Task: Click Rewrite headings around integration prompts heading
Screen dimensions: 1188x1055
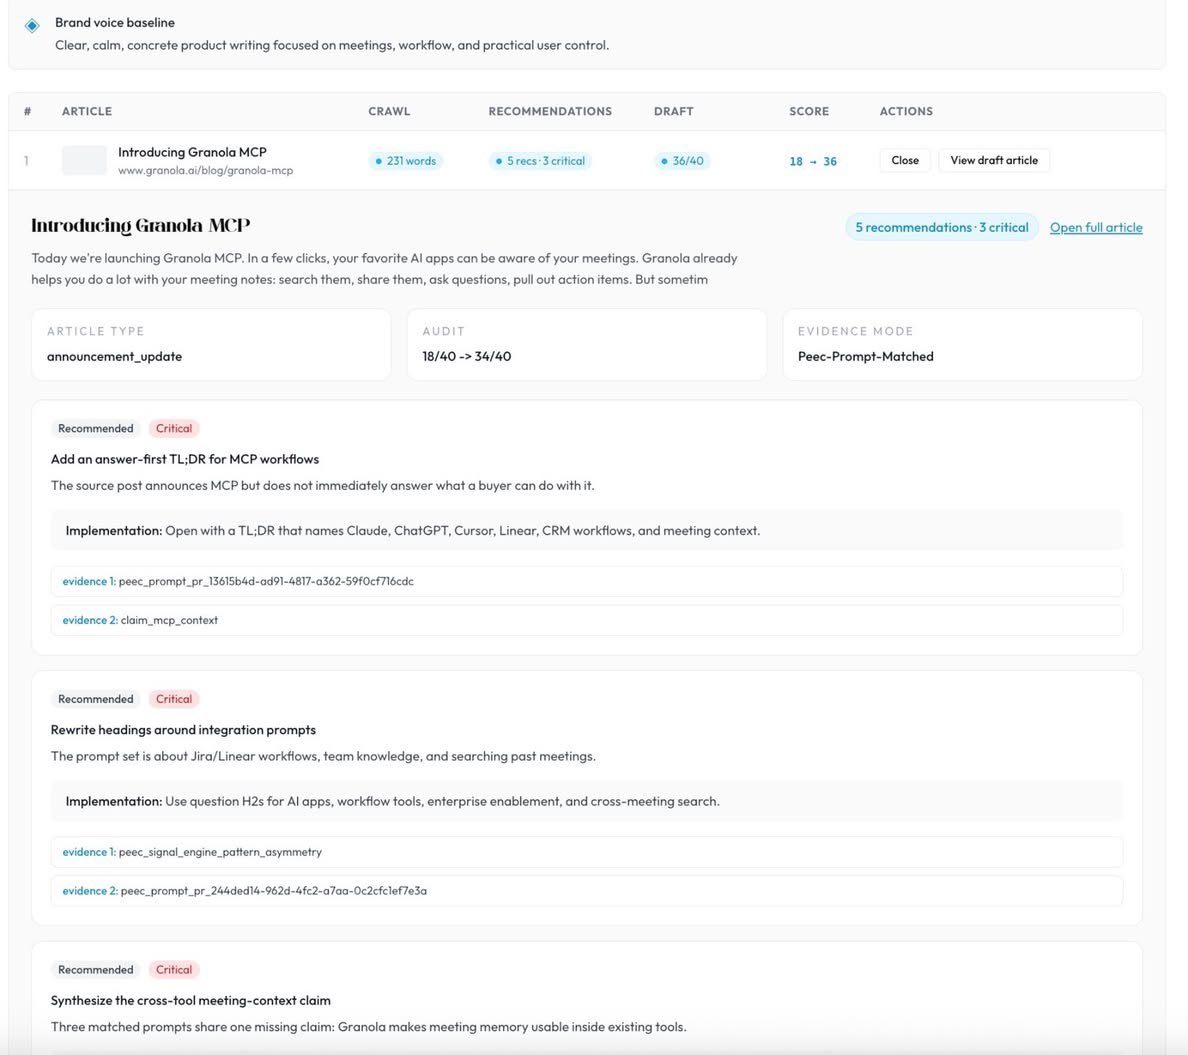Action: point(183,730)
